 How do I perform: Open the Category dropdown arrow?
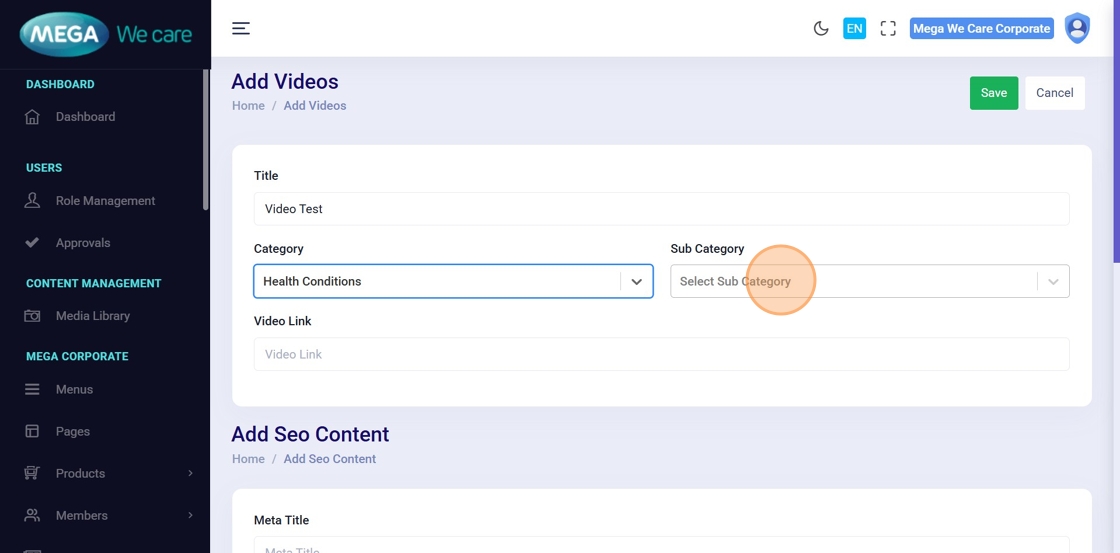click(x=636, y=282)
